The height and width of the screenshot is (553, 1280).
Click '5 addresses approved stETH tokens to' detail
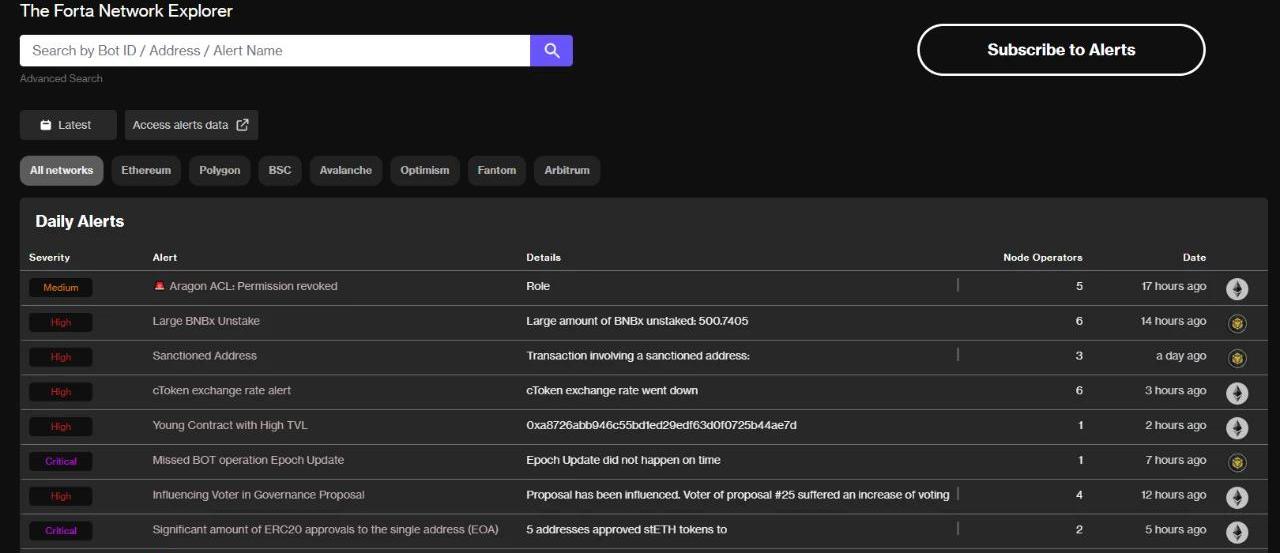point(627,529)
